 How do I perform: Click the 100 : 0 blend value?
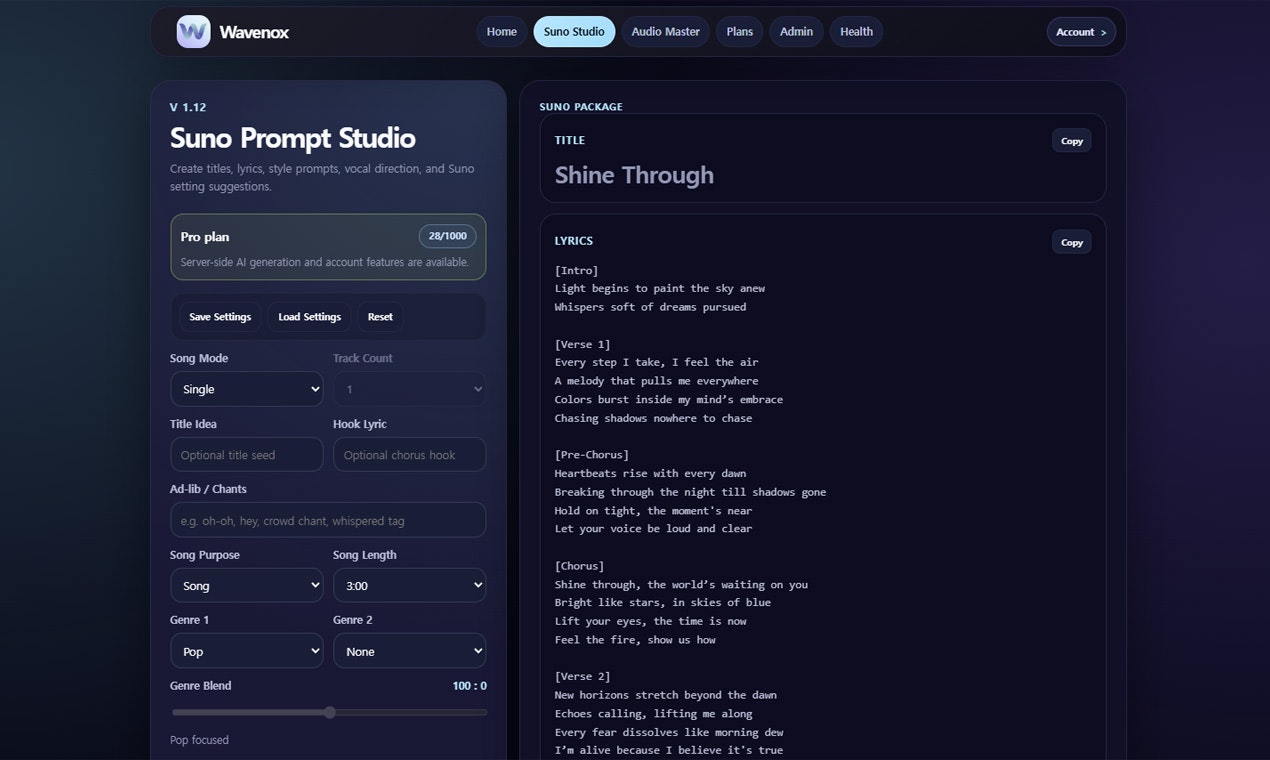[469, 686]
